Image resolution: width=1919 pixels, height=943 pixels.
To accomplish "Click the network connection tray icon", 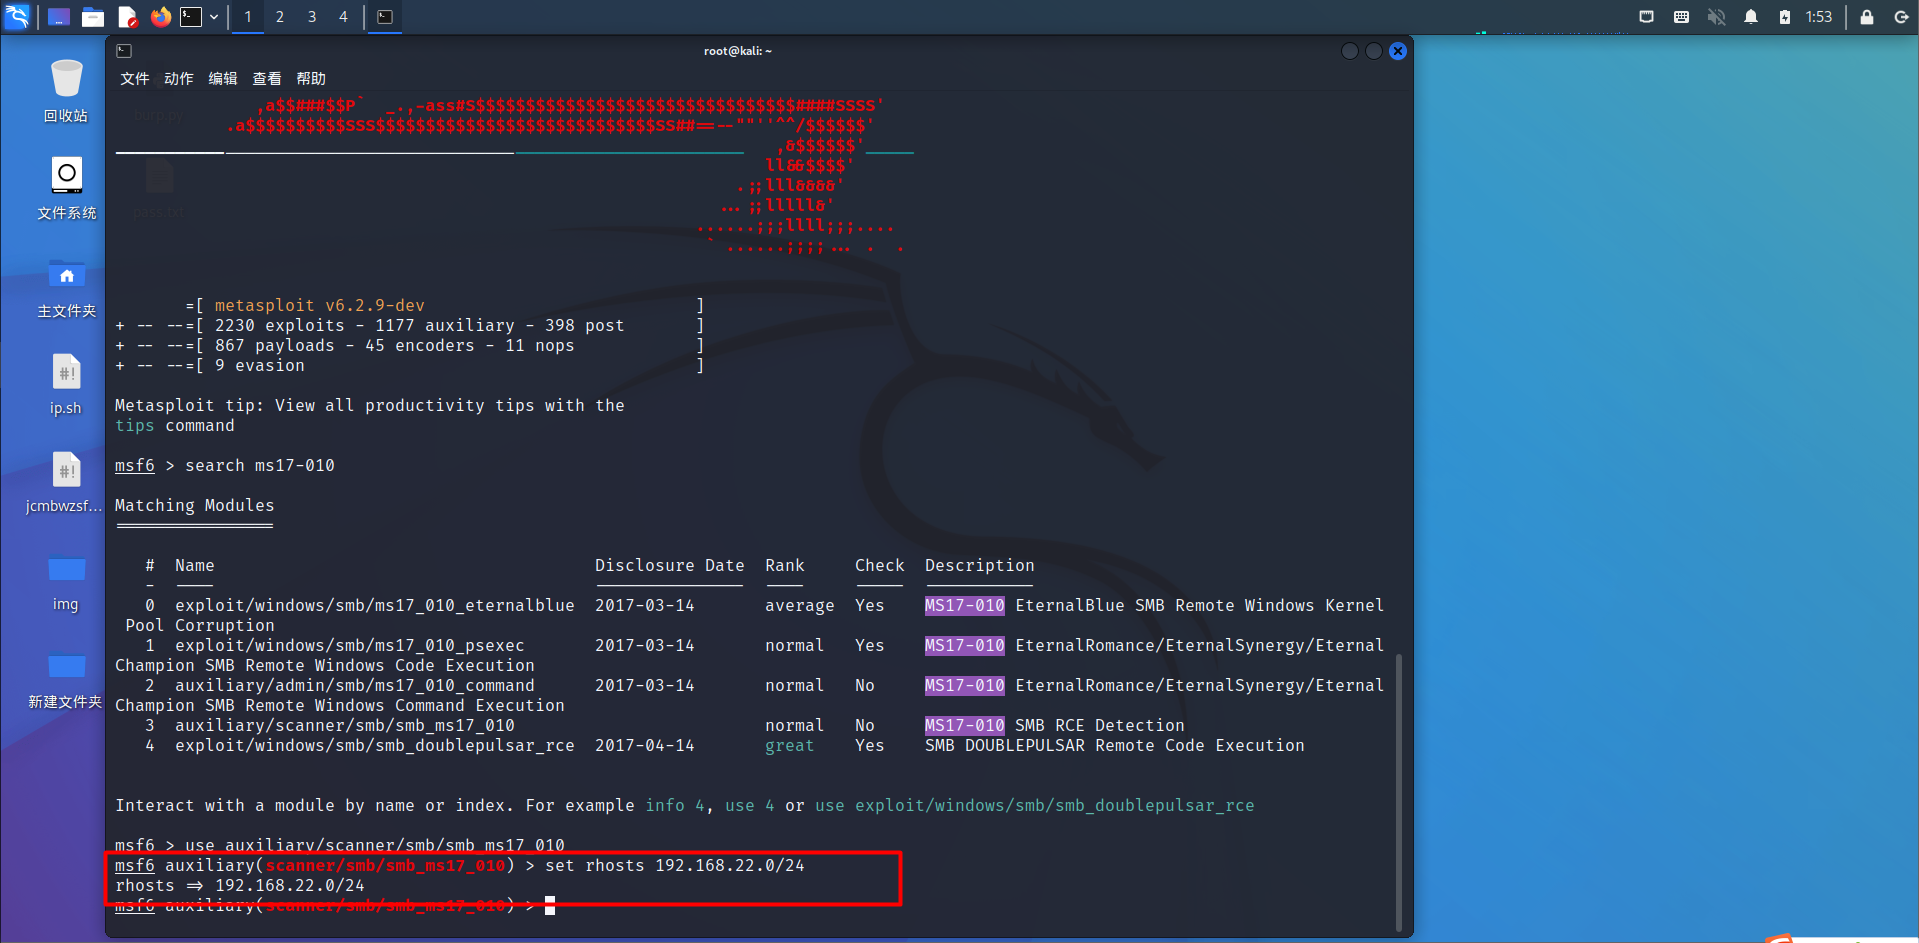I will 1647,17.
